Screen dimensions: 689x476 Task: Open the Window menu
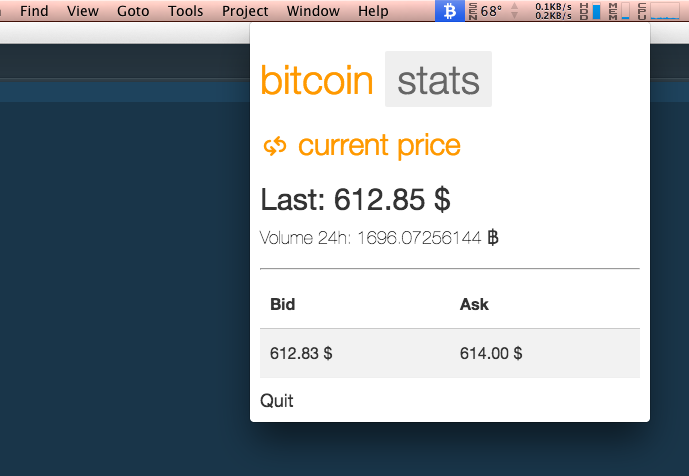point(313,11)
